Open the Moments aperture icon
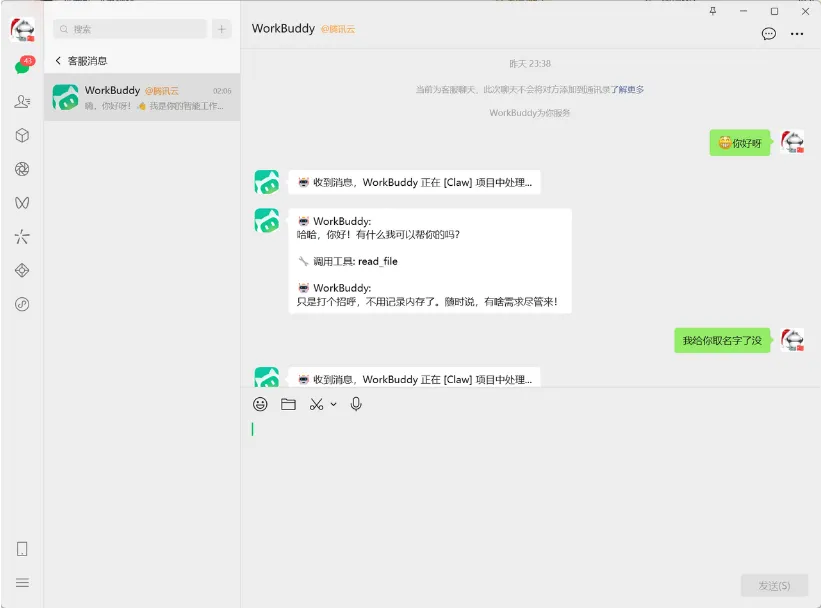Screen dimensions: 821x609 tap(22, 169)
